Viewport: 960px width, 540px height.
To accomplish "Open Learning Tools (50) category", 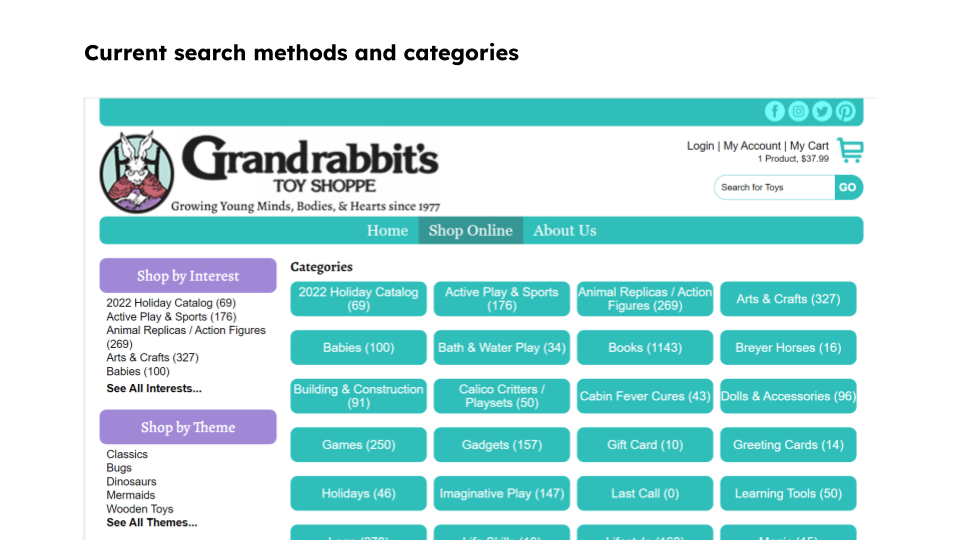I will (788, 493).
